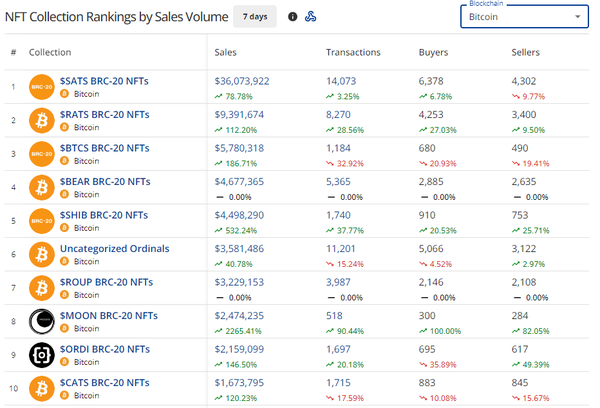Click the $MOON collection black logo
The height and width of the screenshot is (408, 600).
(x=42, y=321)
